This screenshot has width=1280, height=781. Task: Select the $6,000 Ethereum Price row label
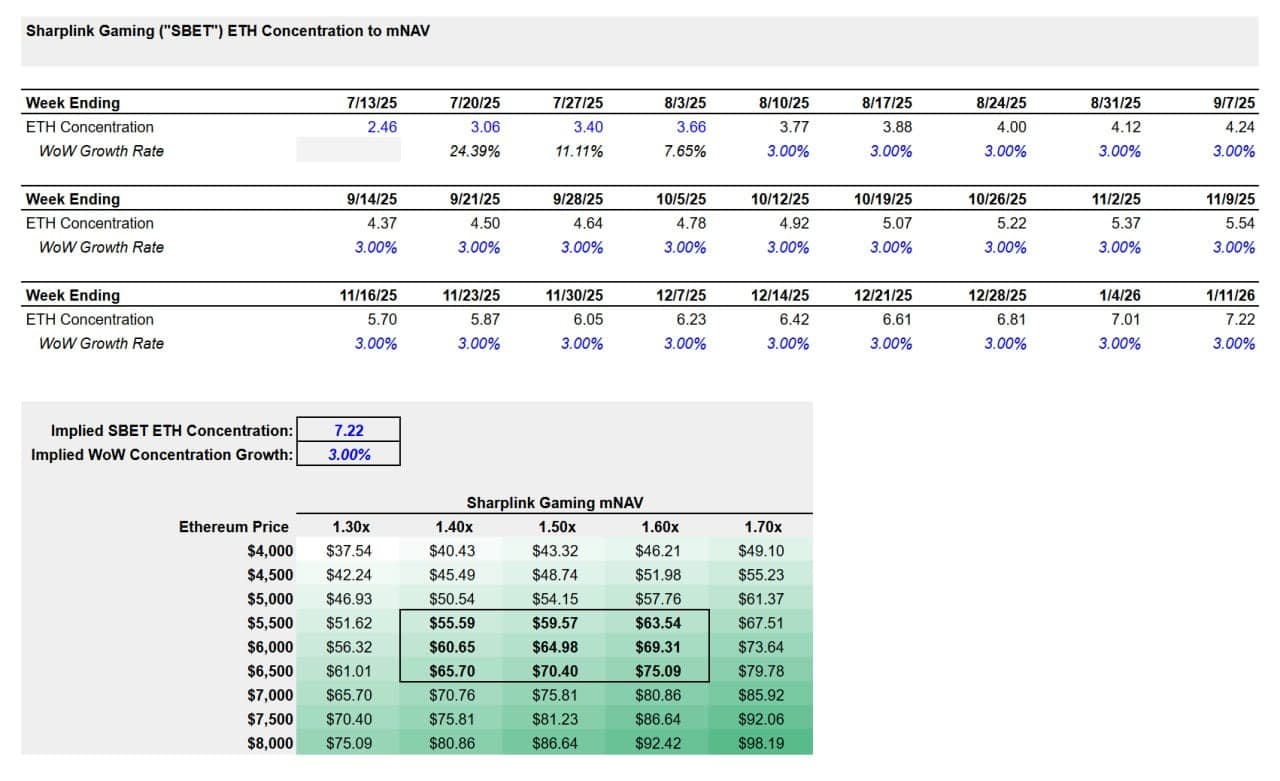point(270,647)
